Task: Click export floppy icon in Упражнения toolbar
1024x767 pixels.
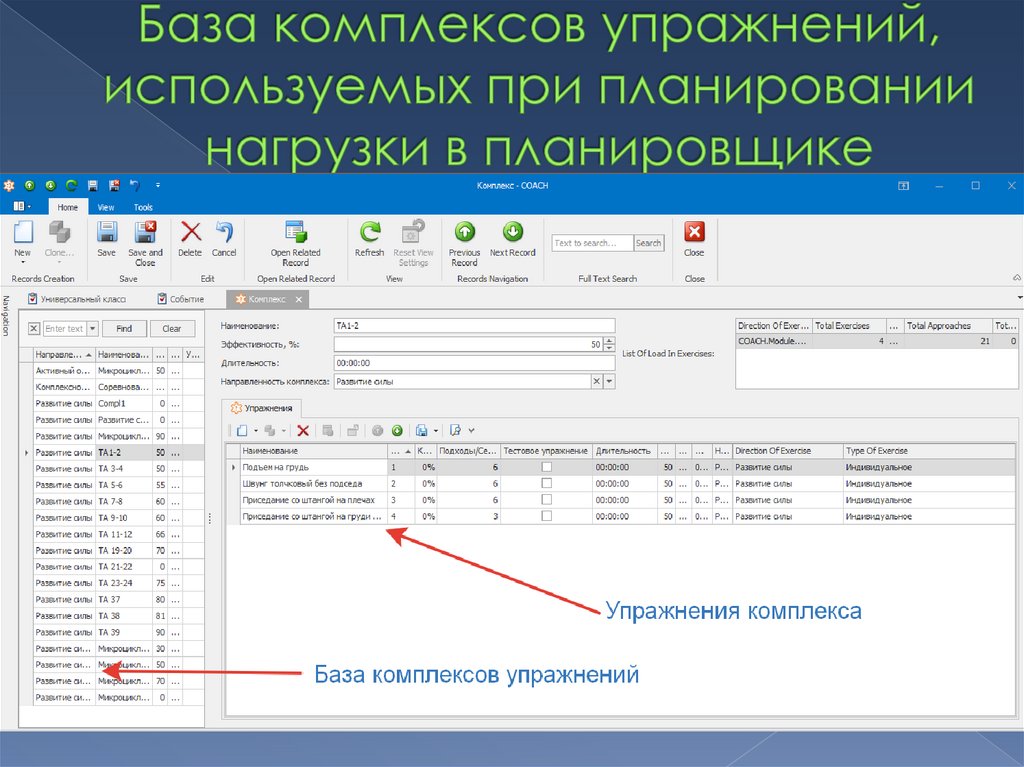Action: [422, 431]
